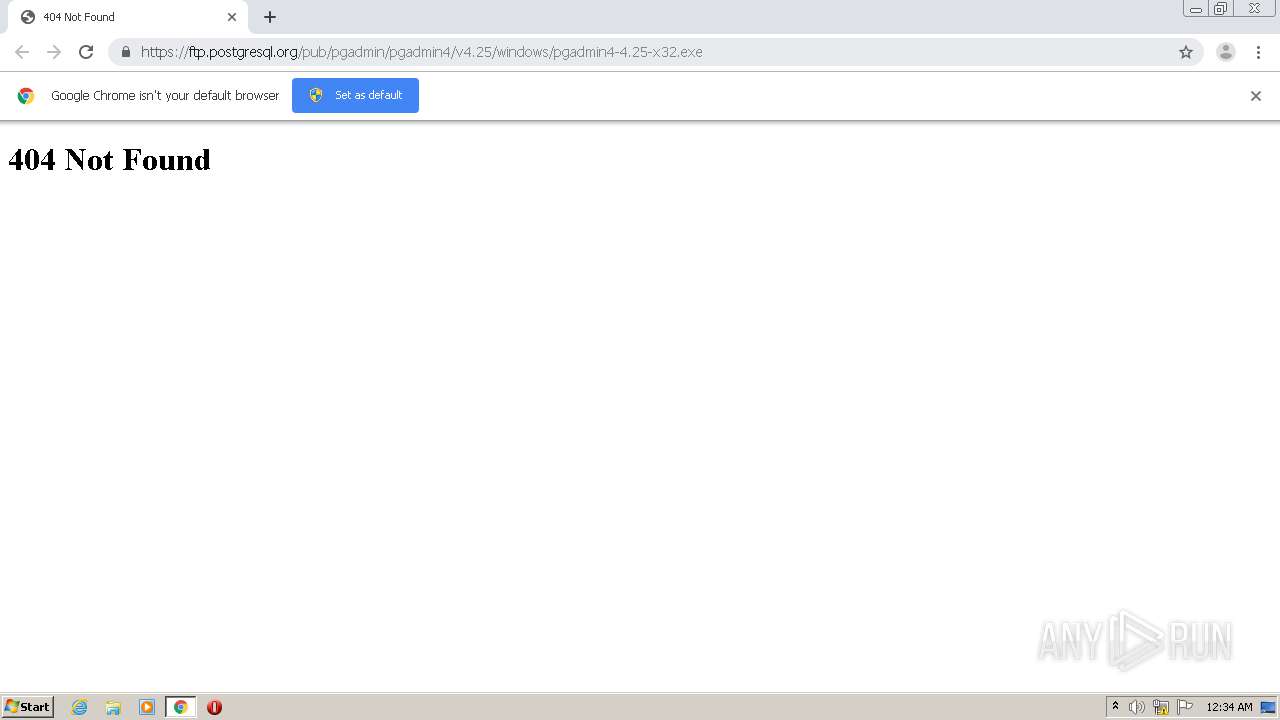Screen dimensions: 1280x720
Task: Dismiss the default browser infobar
Action: (1256, 96)
